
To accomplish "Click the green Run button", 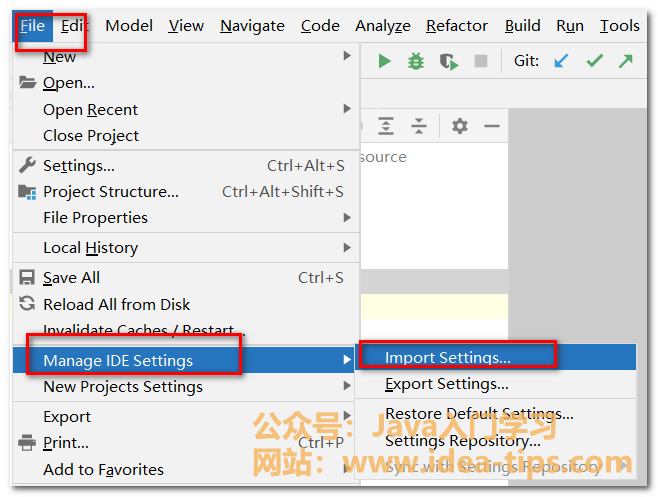I will coord(384,61).
